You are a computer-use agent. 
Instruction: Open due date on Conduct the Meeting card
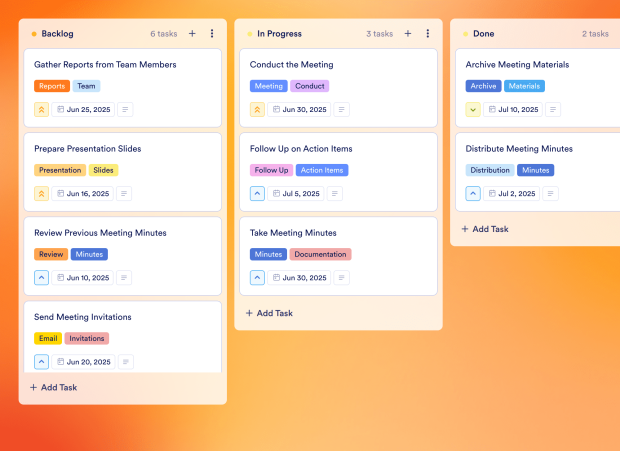299,109
